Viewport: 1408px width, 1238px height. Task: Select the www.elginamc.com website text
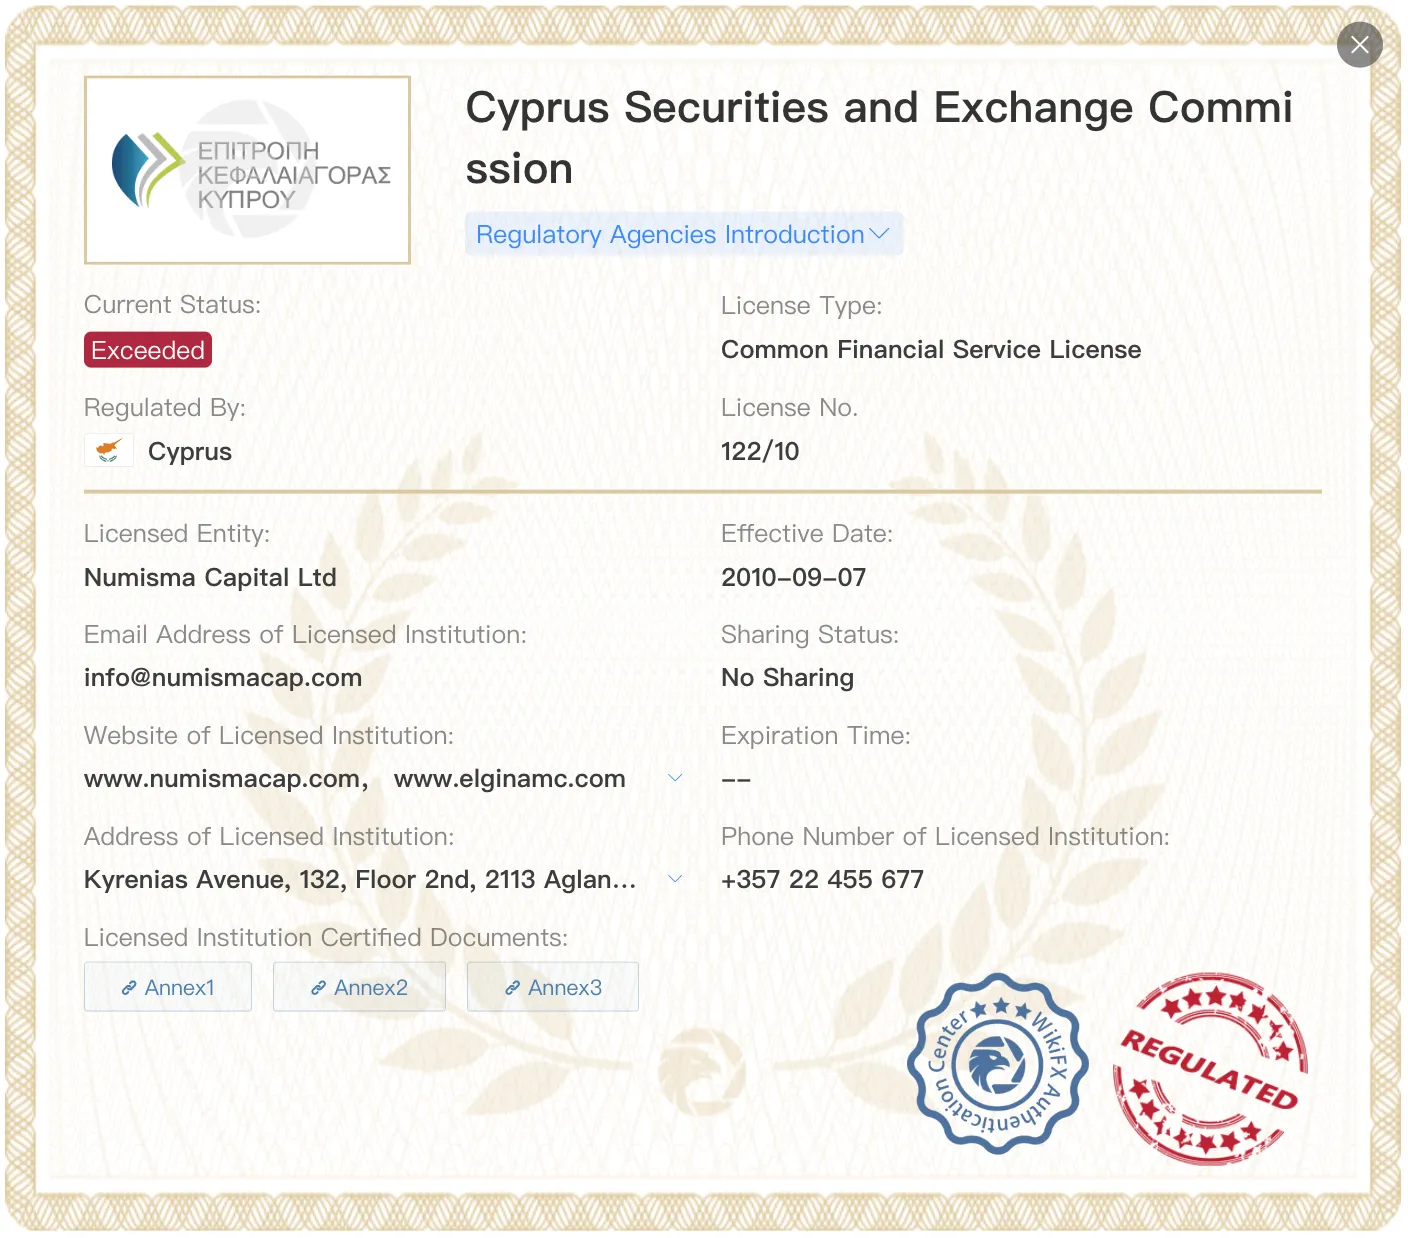point(510,779)
